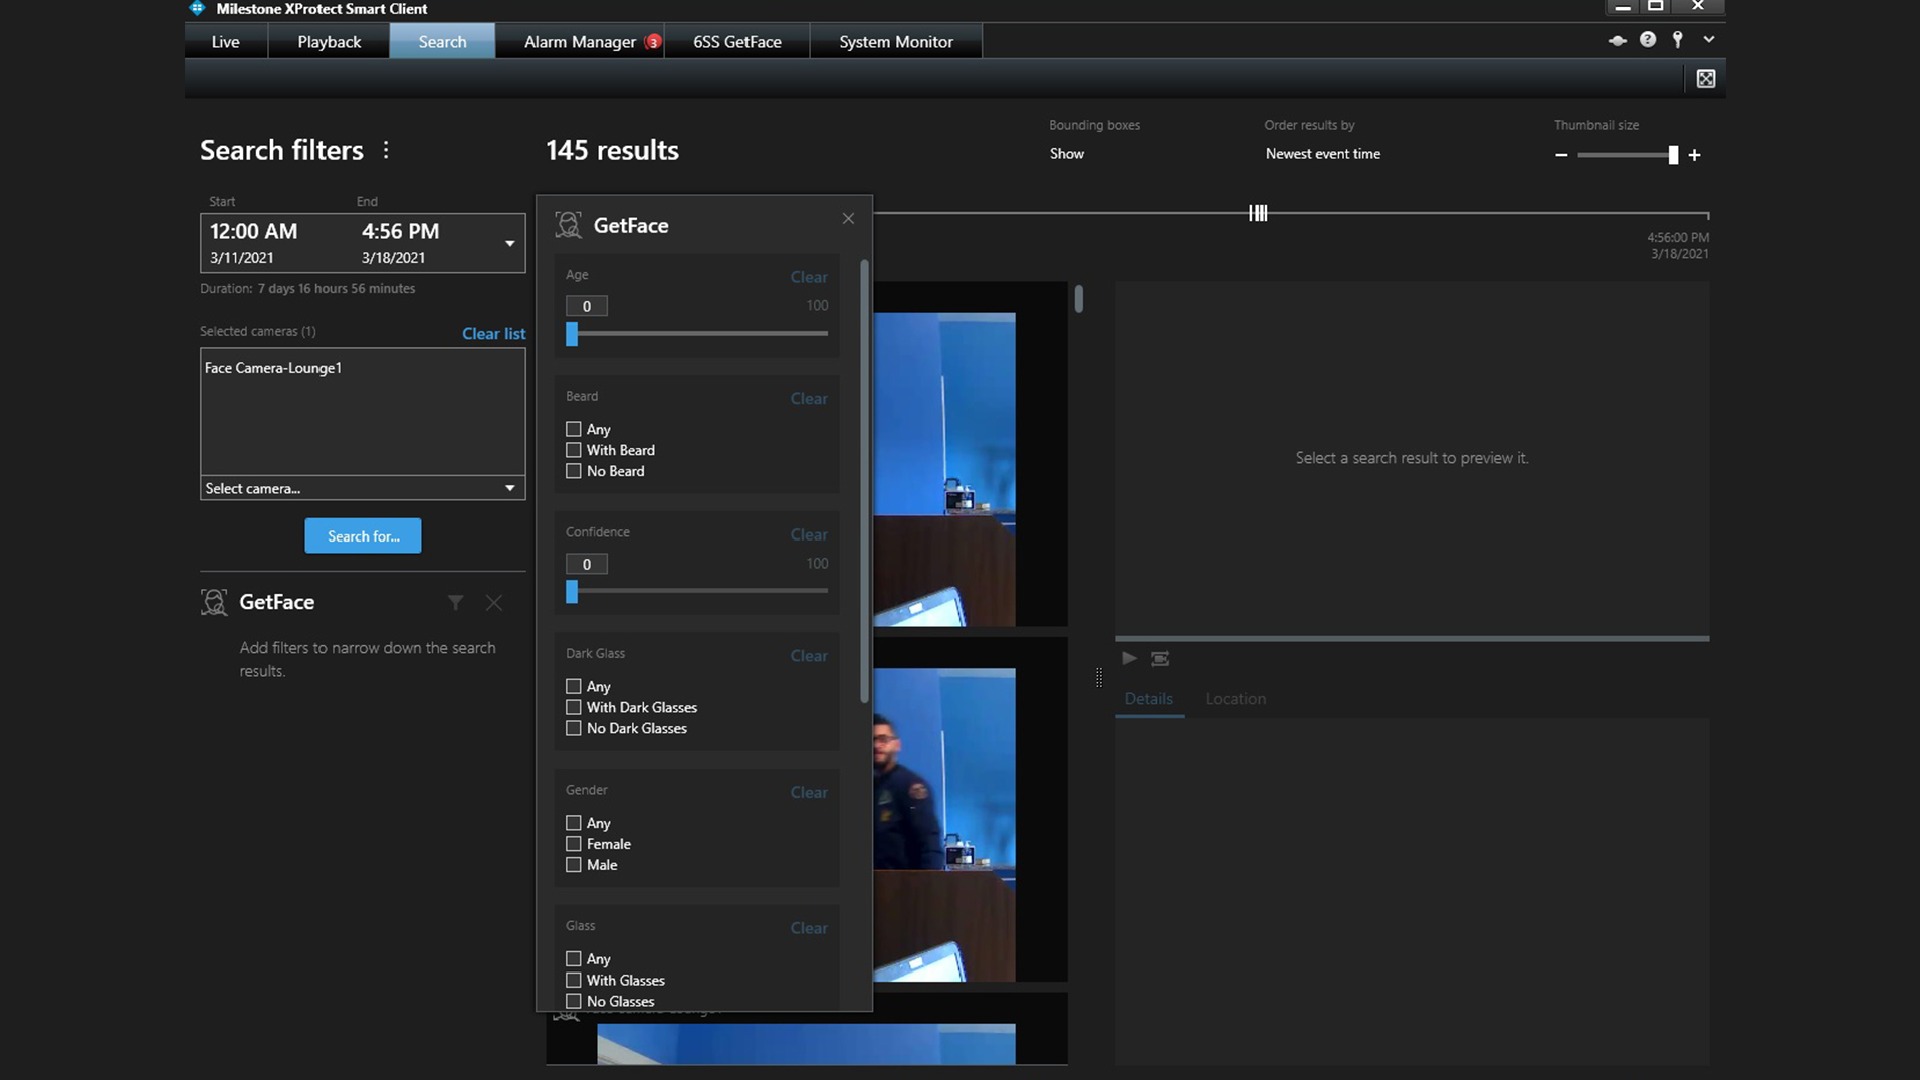Click the Confidence minimum value field
Screen dimensions: 1920x1080
click(587, 564)
